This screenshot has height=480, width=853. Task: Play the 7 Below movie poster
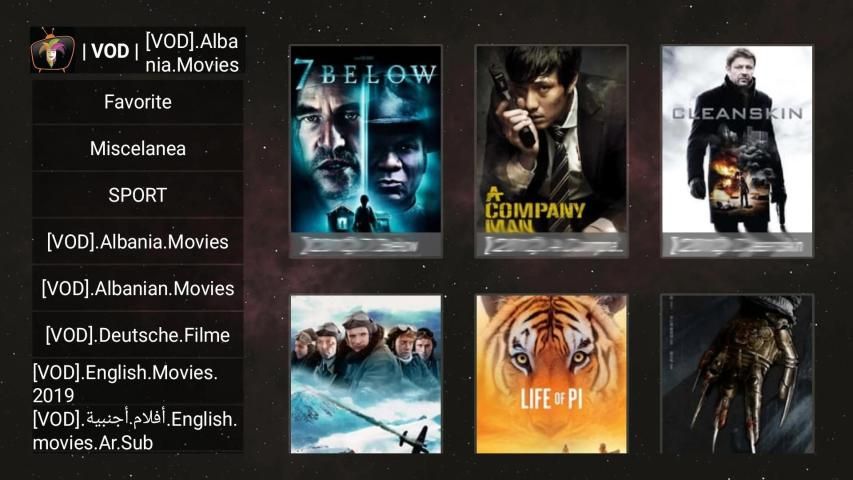[x=366, y=139]
